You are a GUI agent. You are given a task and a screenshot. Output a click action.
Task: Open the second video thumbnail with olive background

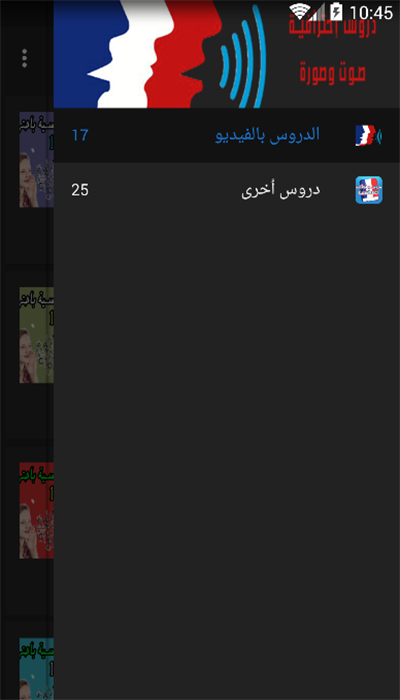(x=37, y=335)
